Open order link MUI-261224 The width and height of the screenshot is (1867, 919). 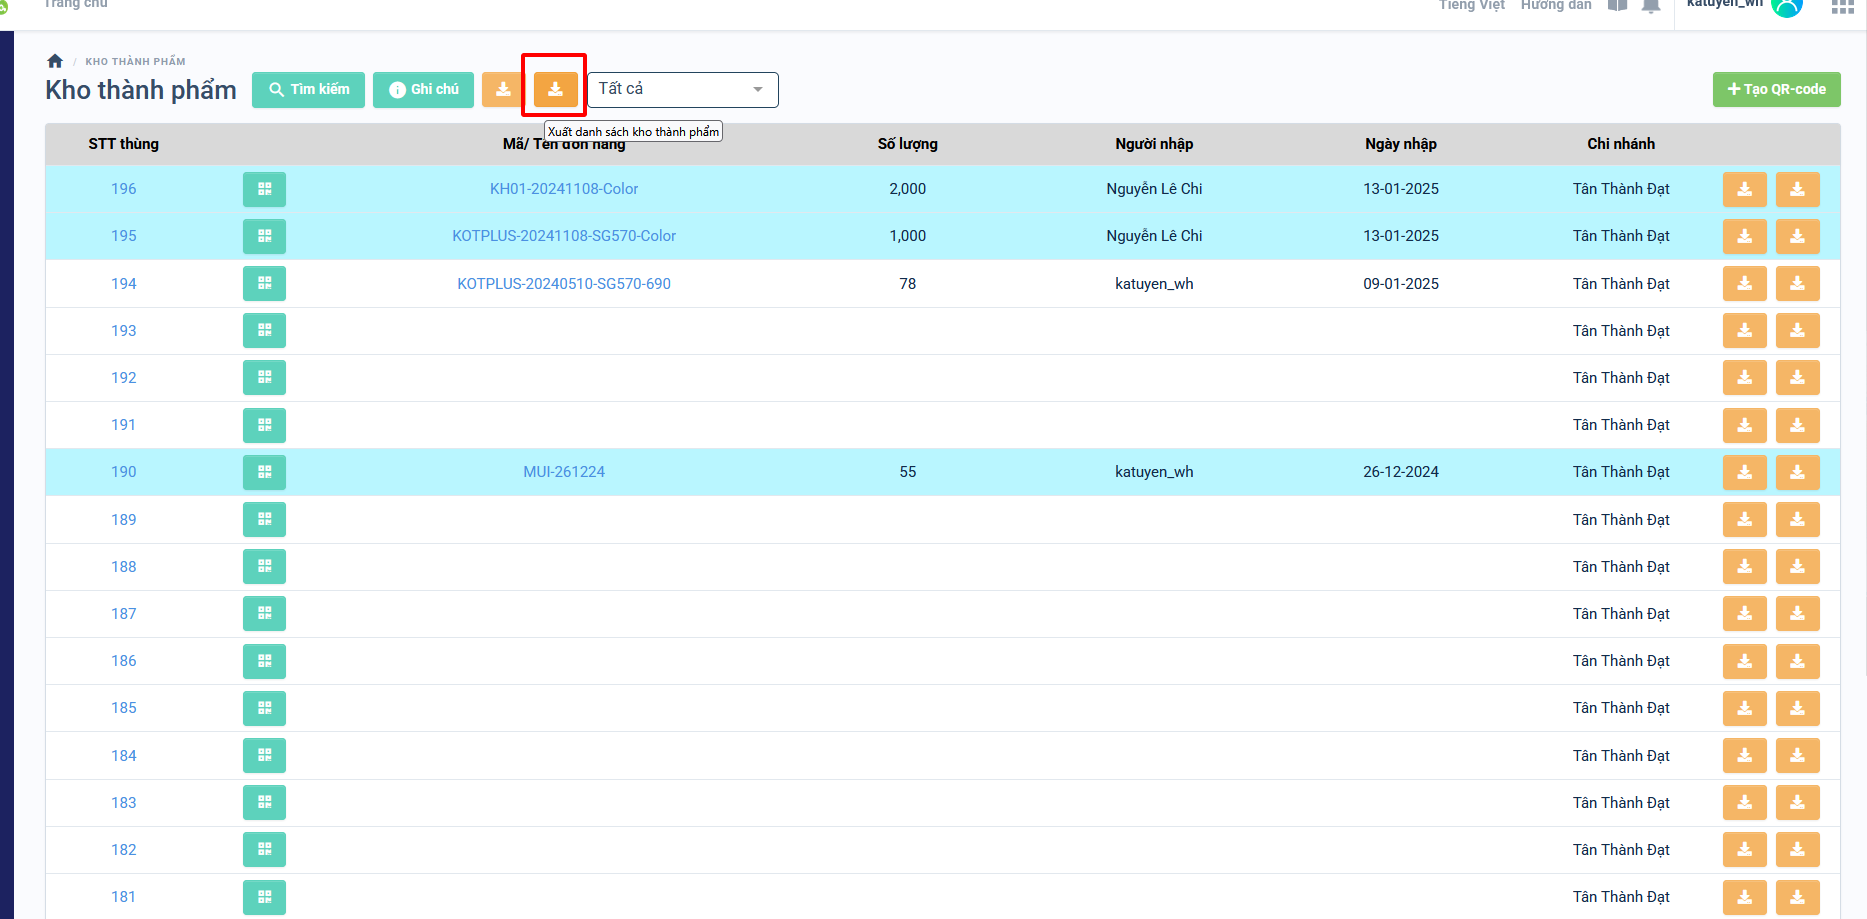click(x=564, y=472)
